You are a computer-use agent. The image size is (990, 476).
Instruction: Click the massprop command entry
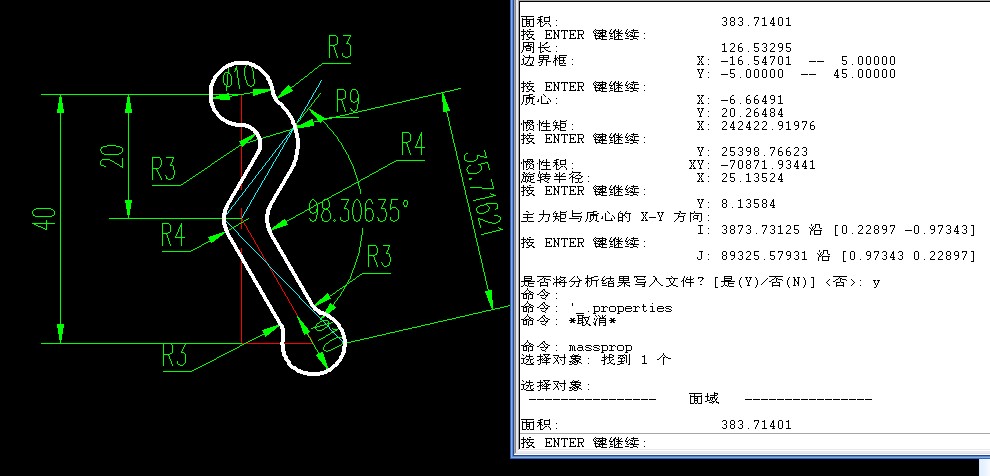600,347
